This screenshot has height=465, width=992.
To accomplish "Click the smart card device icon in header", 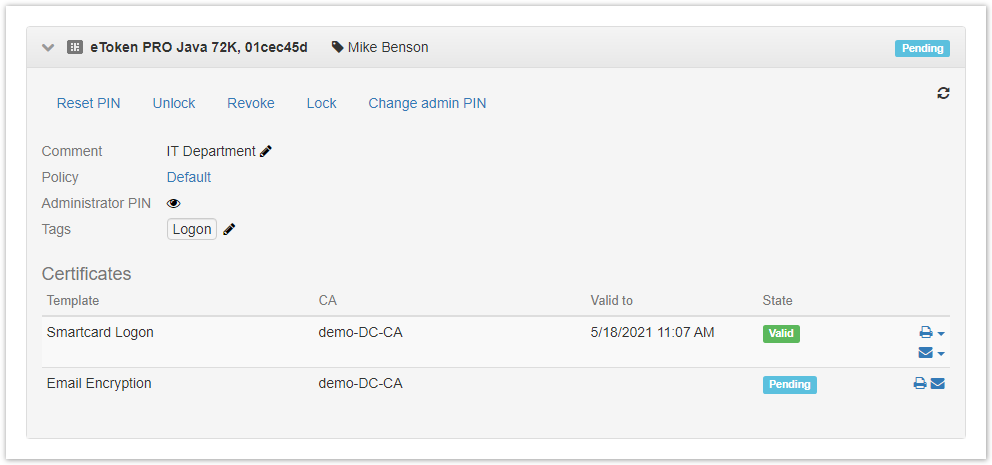I will (75, 47).
